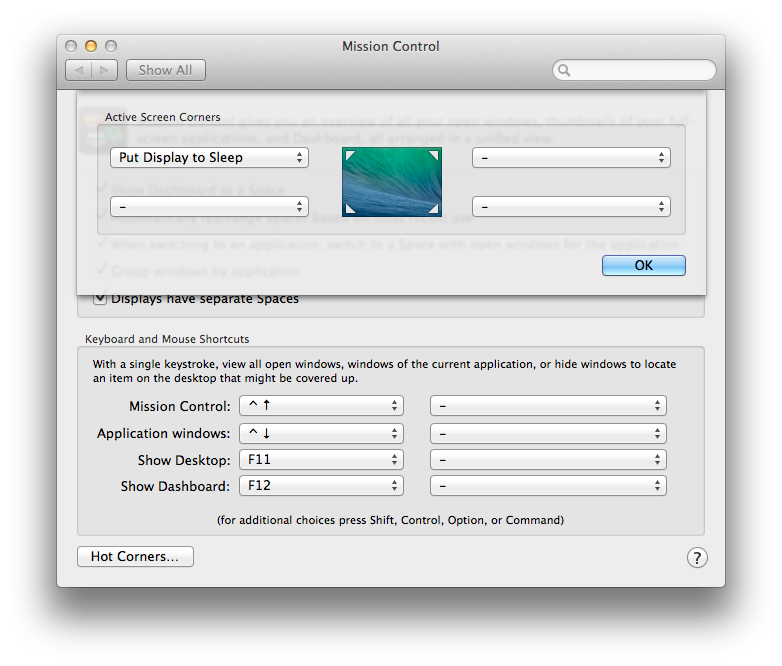Click the search magnifier icon
The image size is (782, 666).
(x=564, y=70)
